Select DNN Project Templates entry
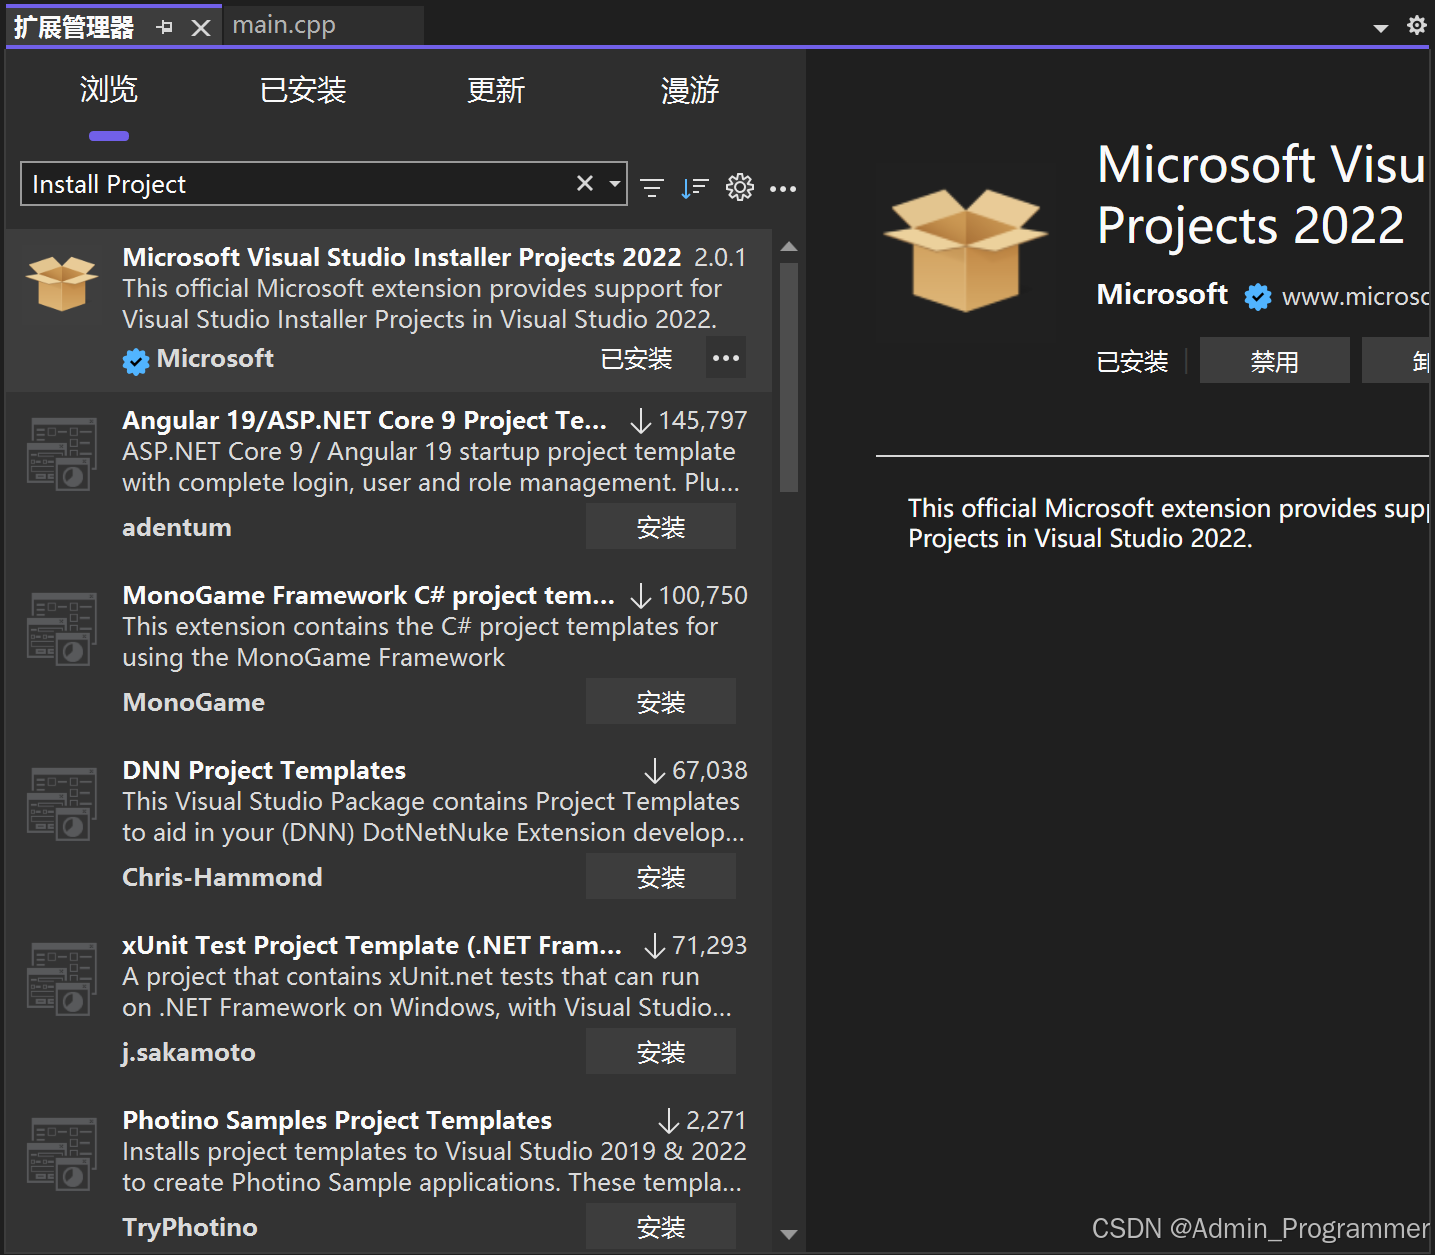Screen dimensions: 1435x1255 [388, 828]
